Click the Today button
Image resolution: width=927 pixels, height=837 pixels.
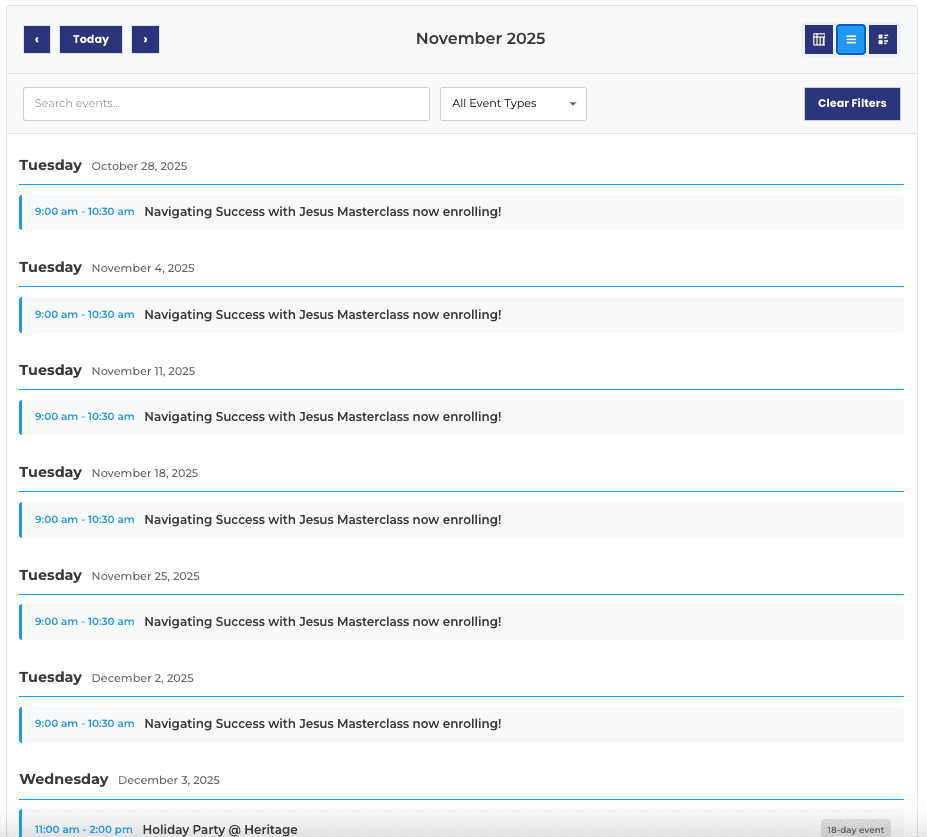point(91,39)
